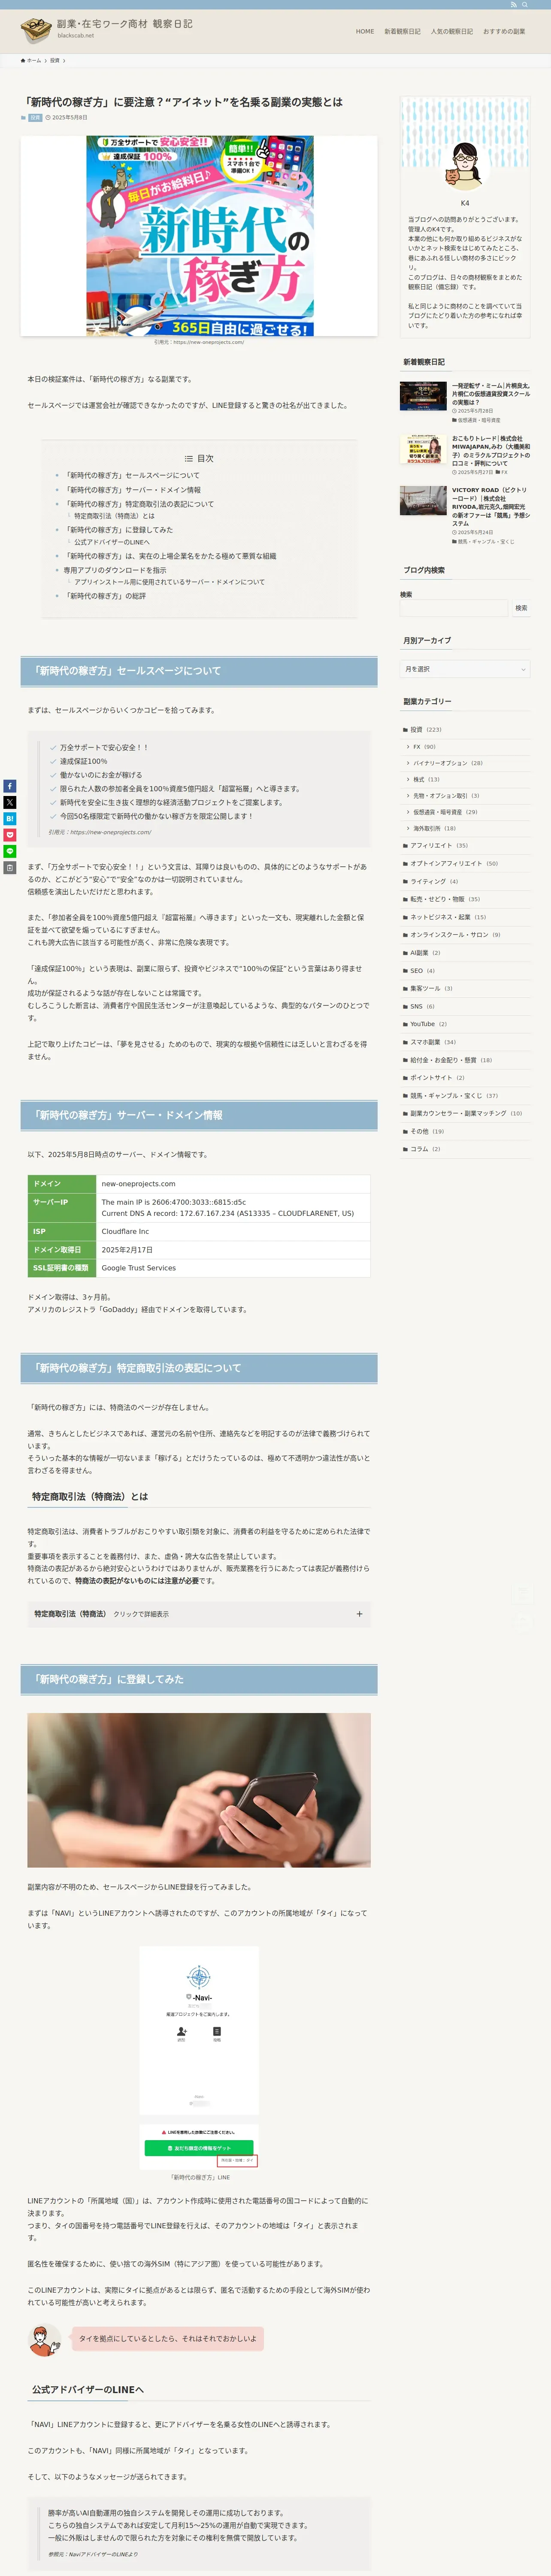551x2576 pixels.
Task: Jump to サーバー・ドメイン情報 in table of contents
Action: (x=132, y=490)
